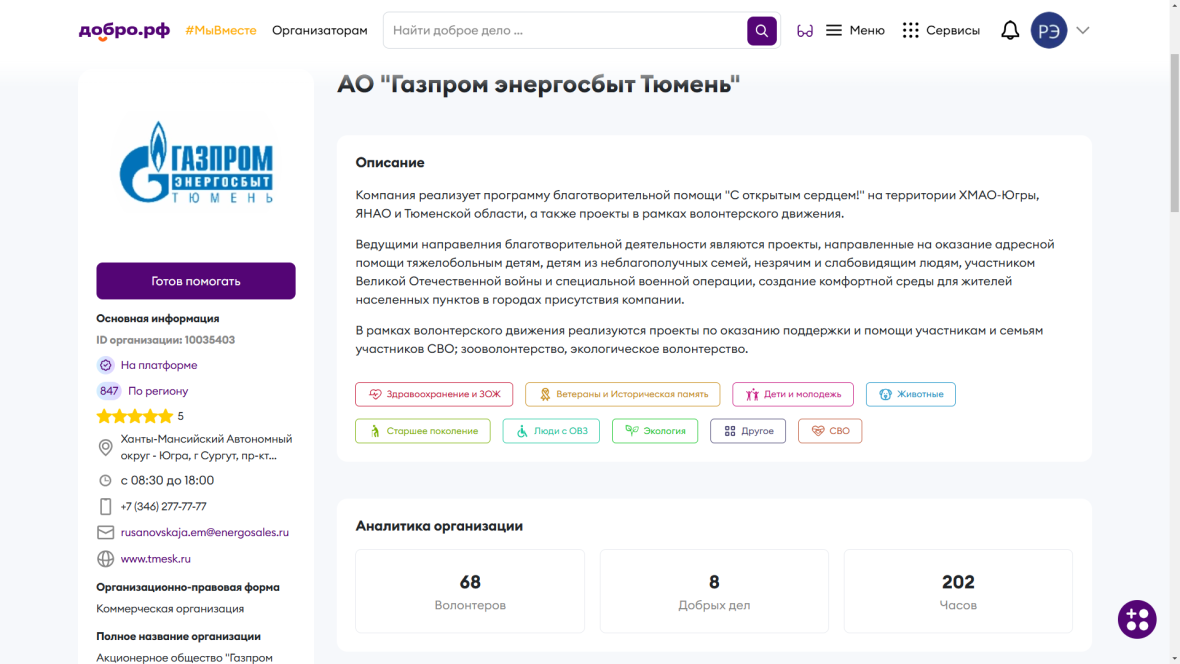Go to the #МыВместе section
Screen dimensions: 1180x664
tap(220, 31)
